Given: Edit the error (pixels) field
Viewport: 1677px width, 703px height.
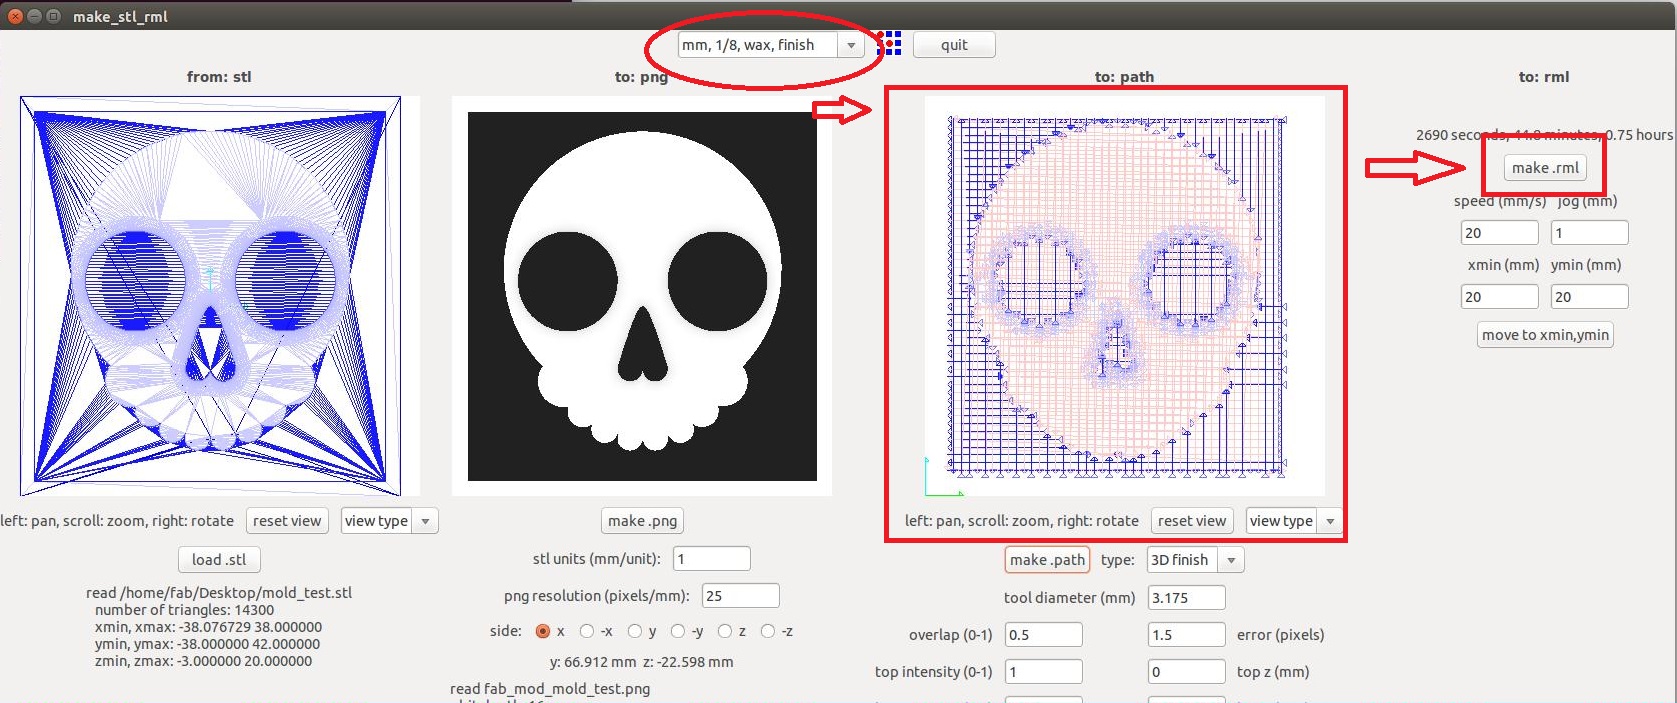Looking at the screenshot, I should click(x=1186, y=635).
